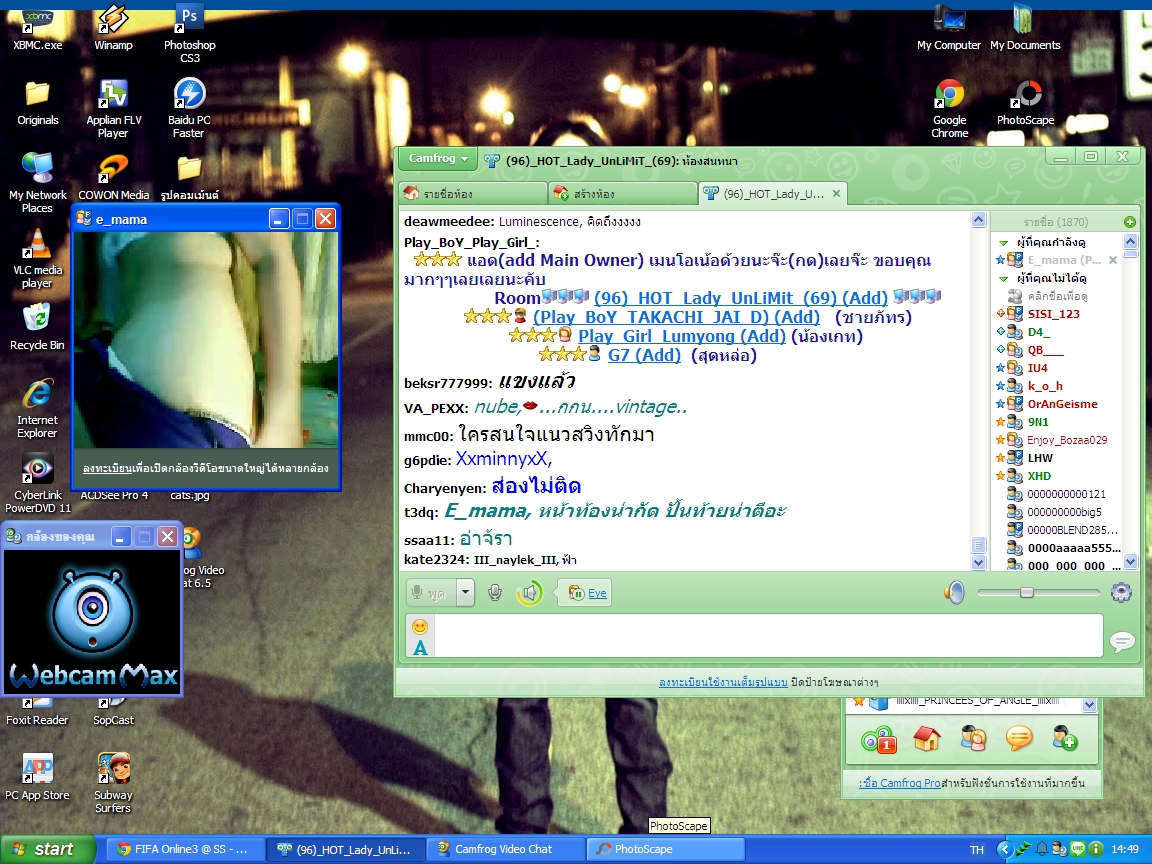
Task: Click the send message speech bubble icon
Action: 1122,642
